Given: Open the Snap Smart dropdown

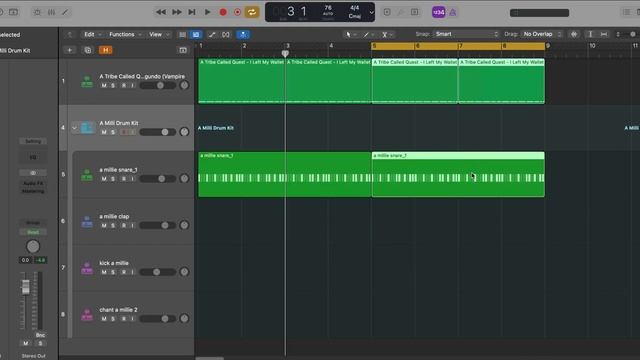Looking at the screenshot, I should (466, 34).
